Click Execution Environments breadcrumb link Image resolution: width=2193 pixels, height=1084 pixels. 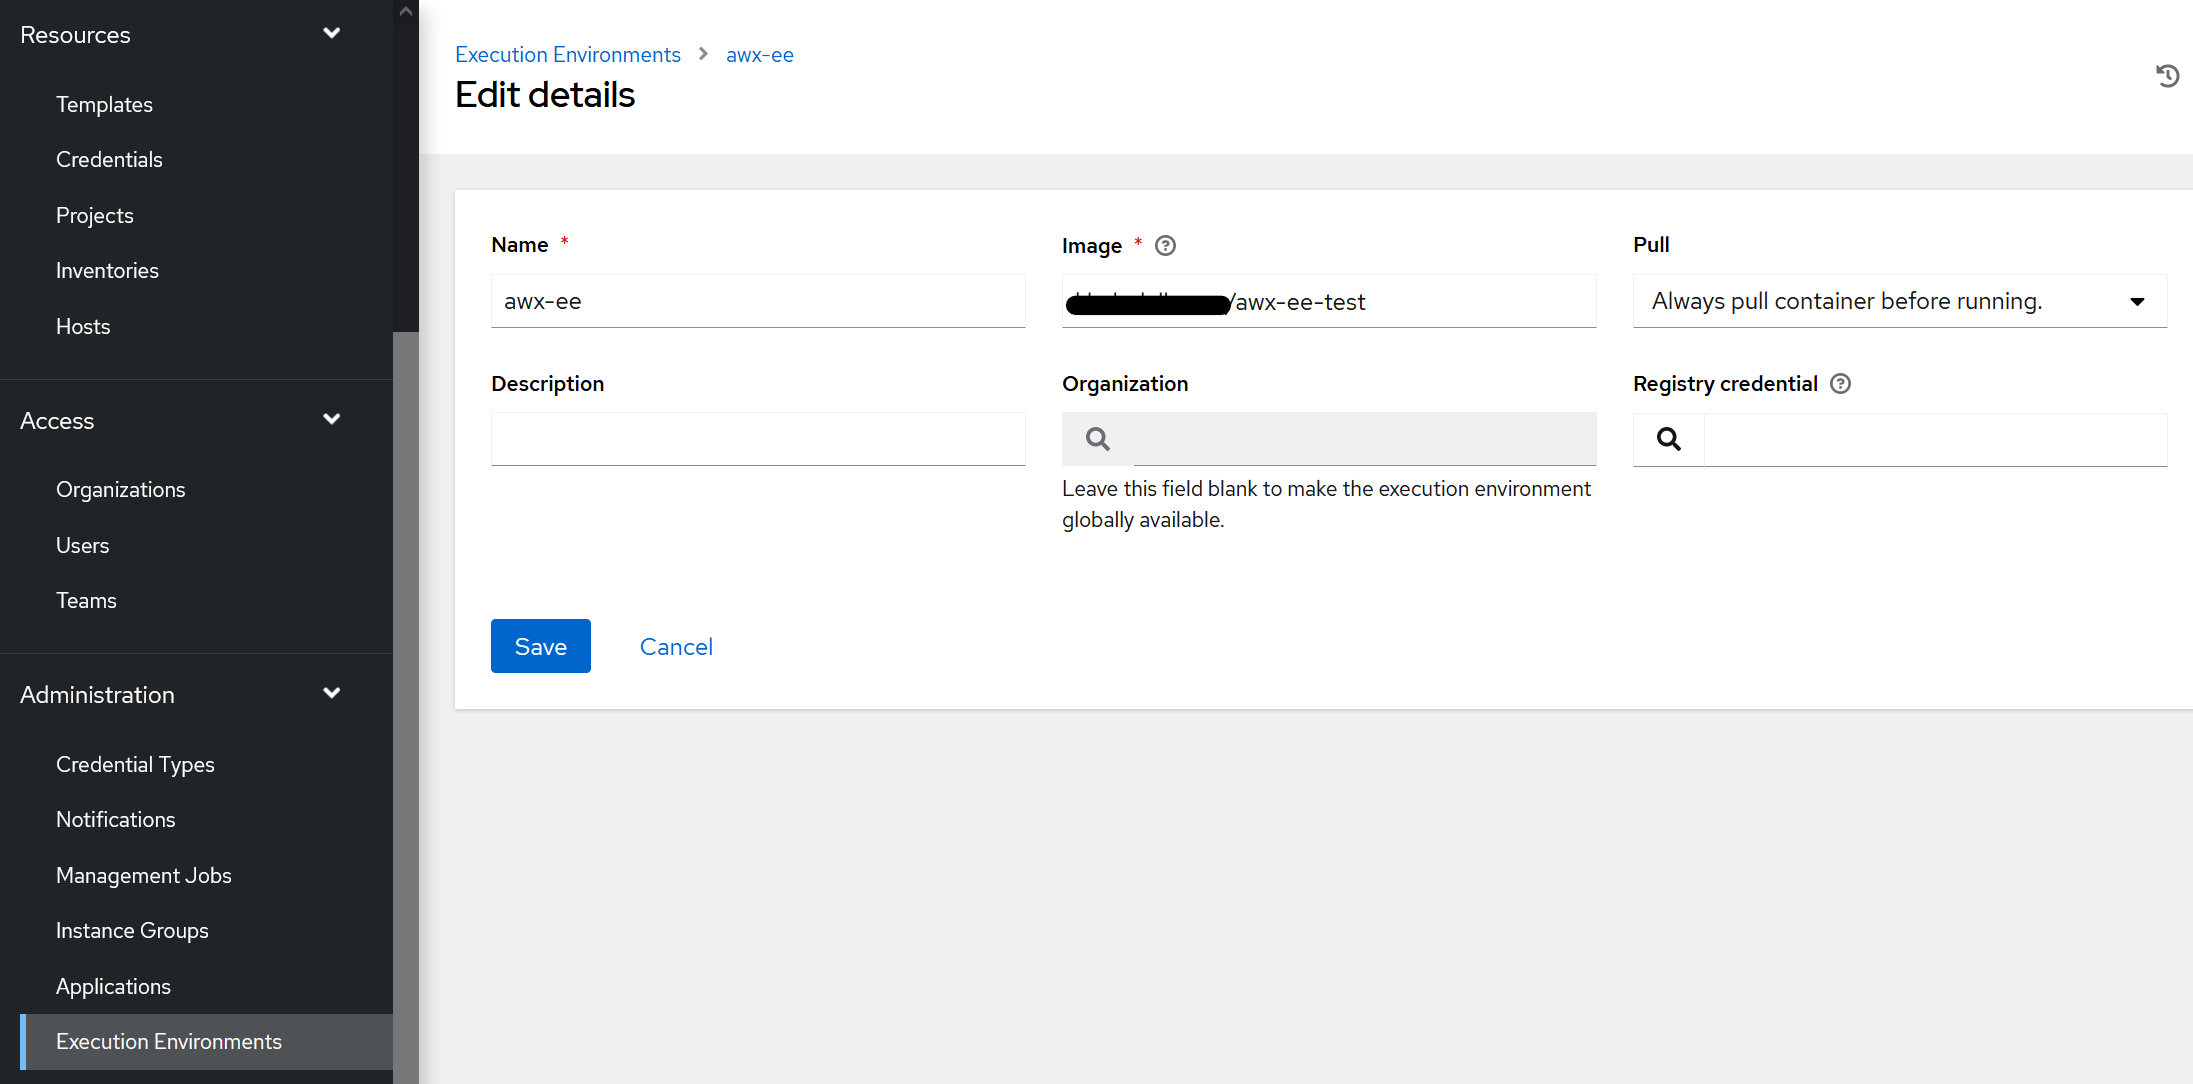567,55
